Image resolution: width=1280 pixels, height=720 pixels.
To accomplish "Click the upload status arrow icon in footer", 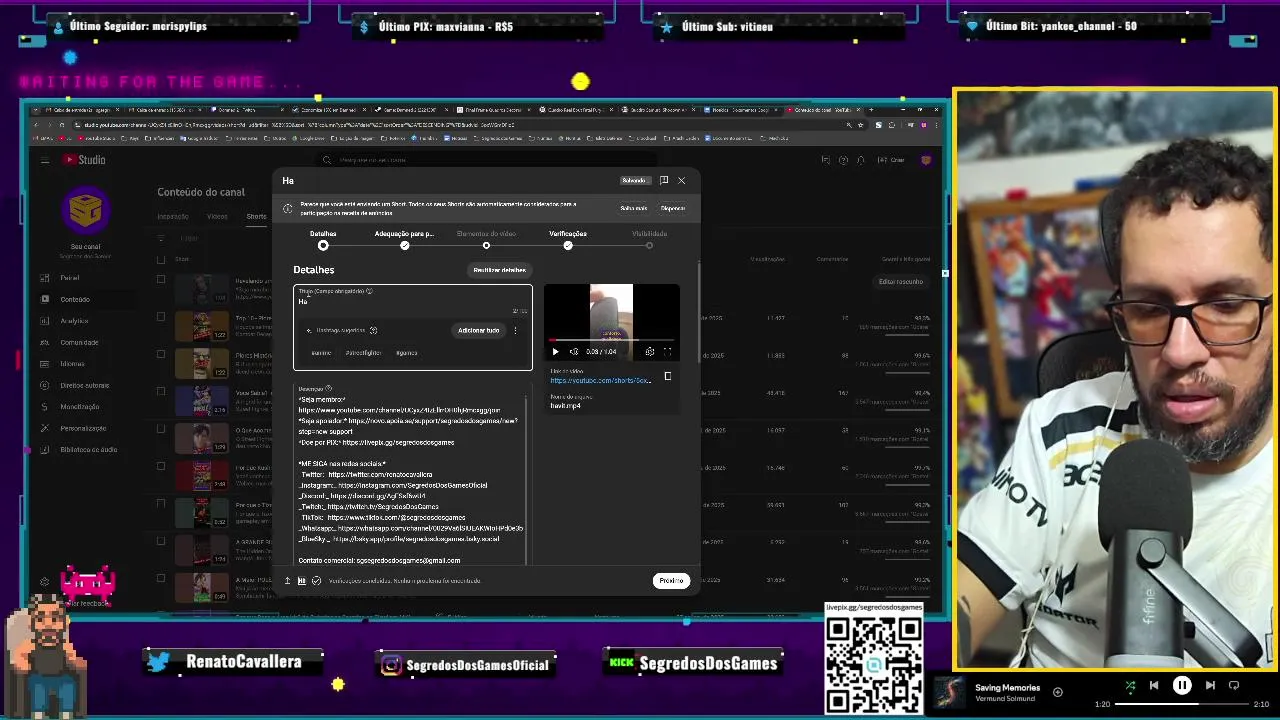I will click(x=287, y=581).
